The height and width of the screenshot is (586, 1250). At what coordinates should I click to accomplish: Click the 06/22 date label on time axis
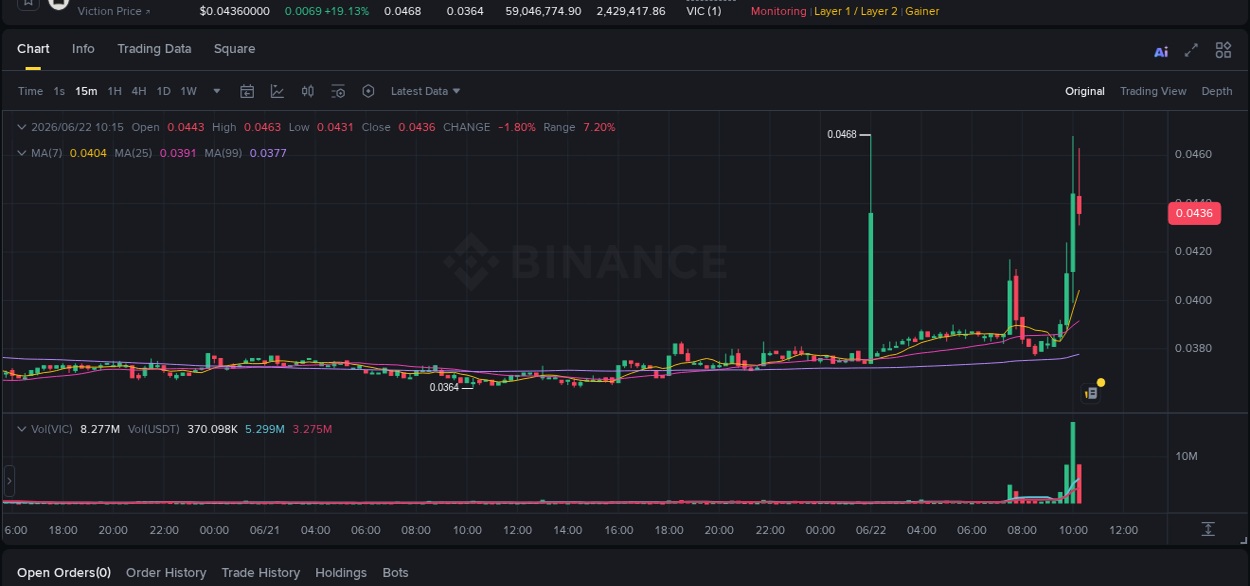tap(871, 530)
